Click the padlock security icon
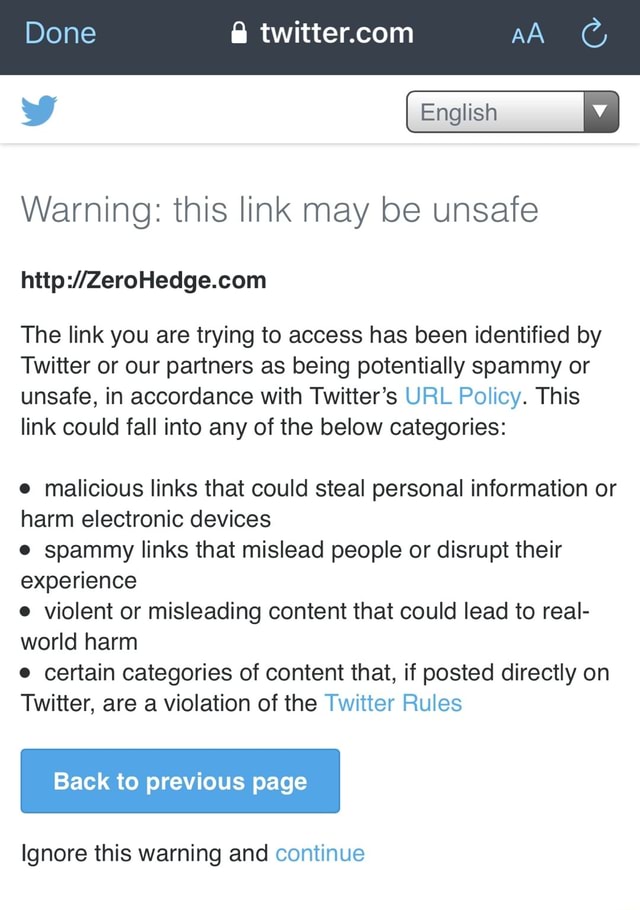Viewport: 640px width, 910px height. coord(236,34)
